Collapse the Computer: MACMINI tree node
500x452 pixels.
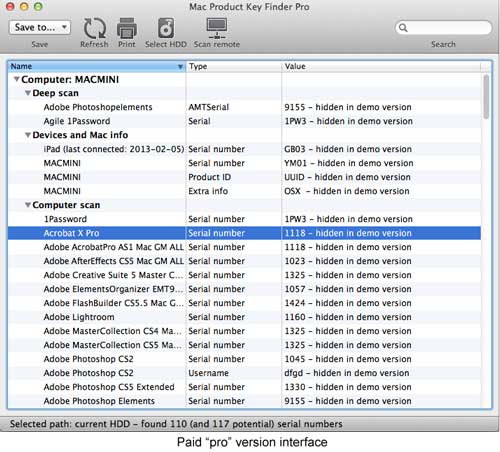pyautogui.click(x=16, y=79)
